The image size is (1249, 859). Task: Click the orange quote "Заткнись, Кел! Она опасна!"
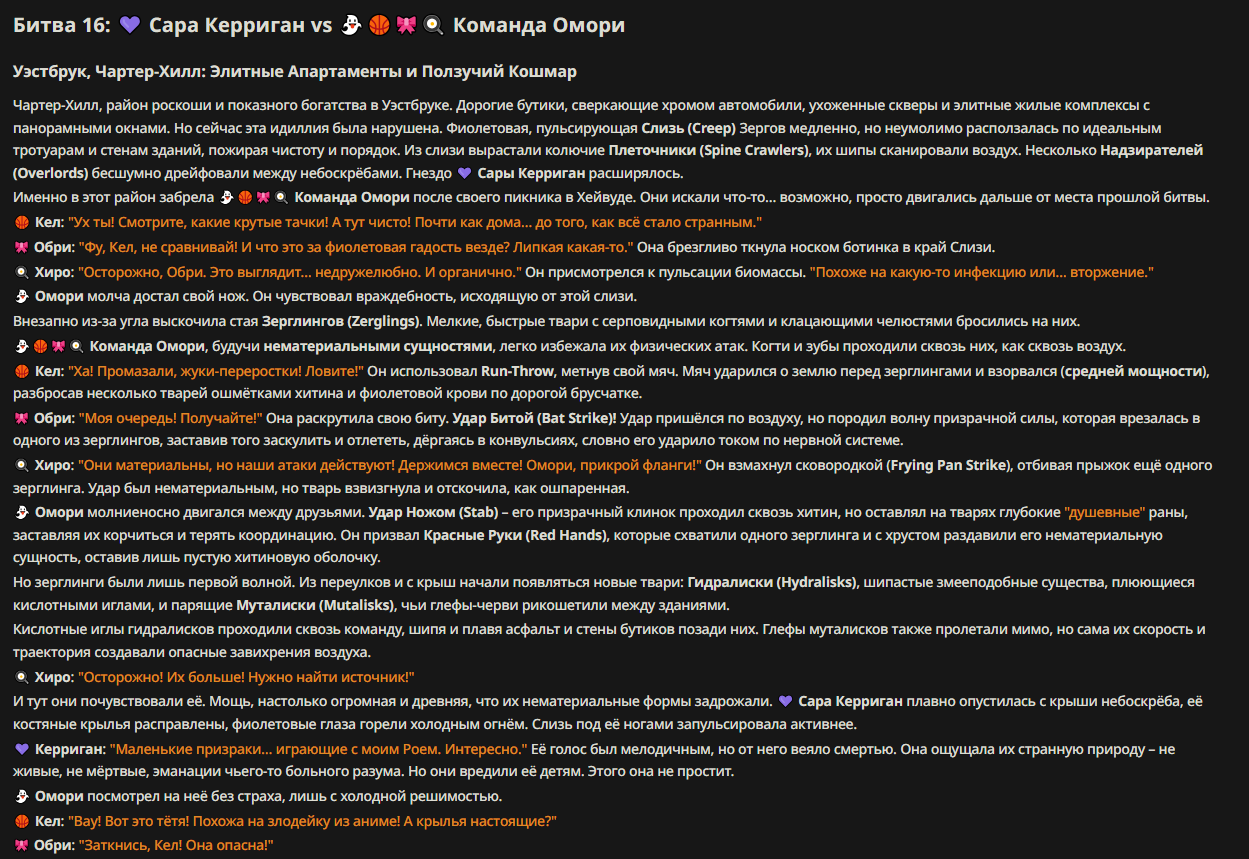tap(177, 846)
